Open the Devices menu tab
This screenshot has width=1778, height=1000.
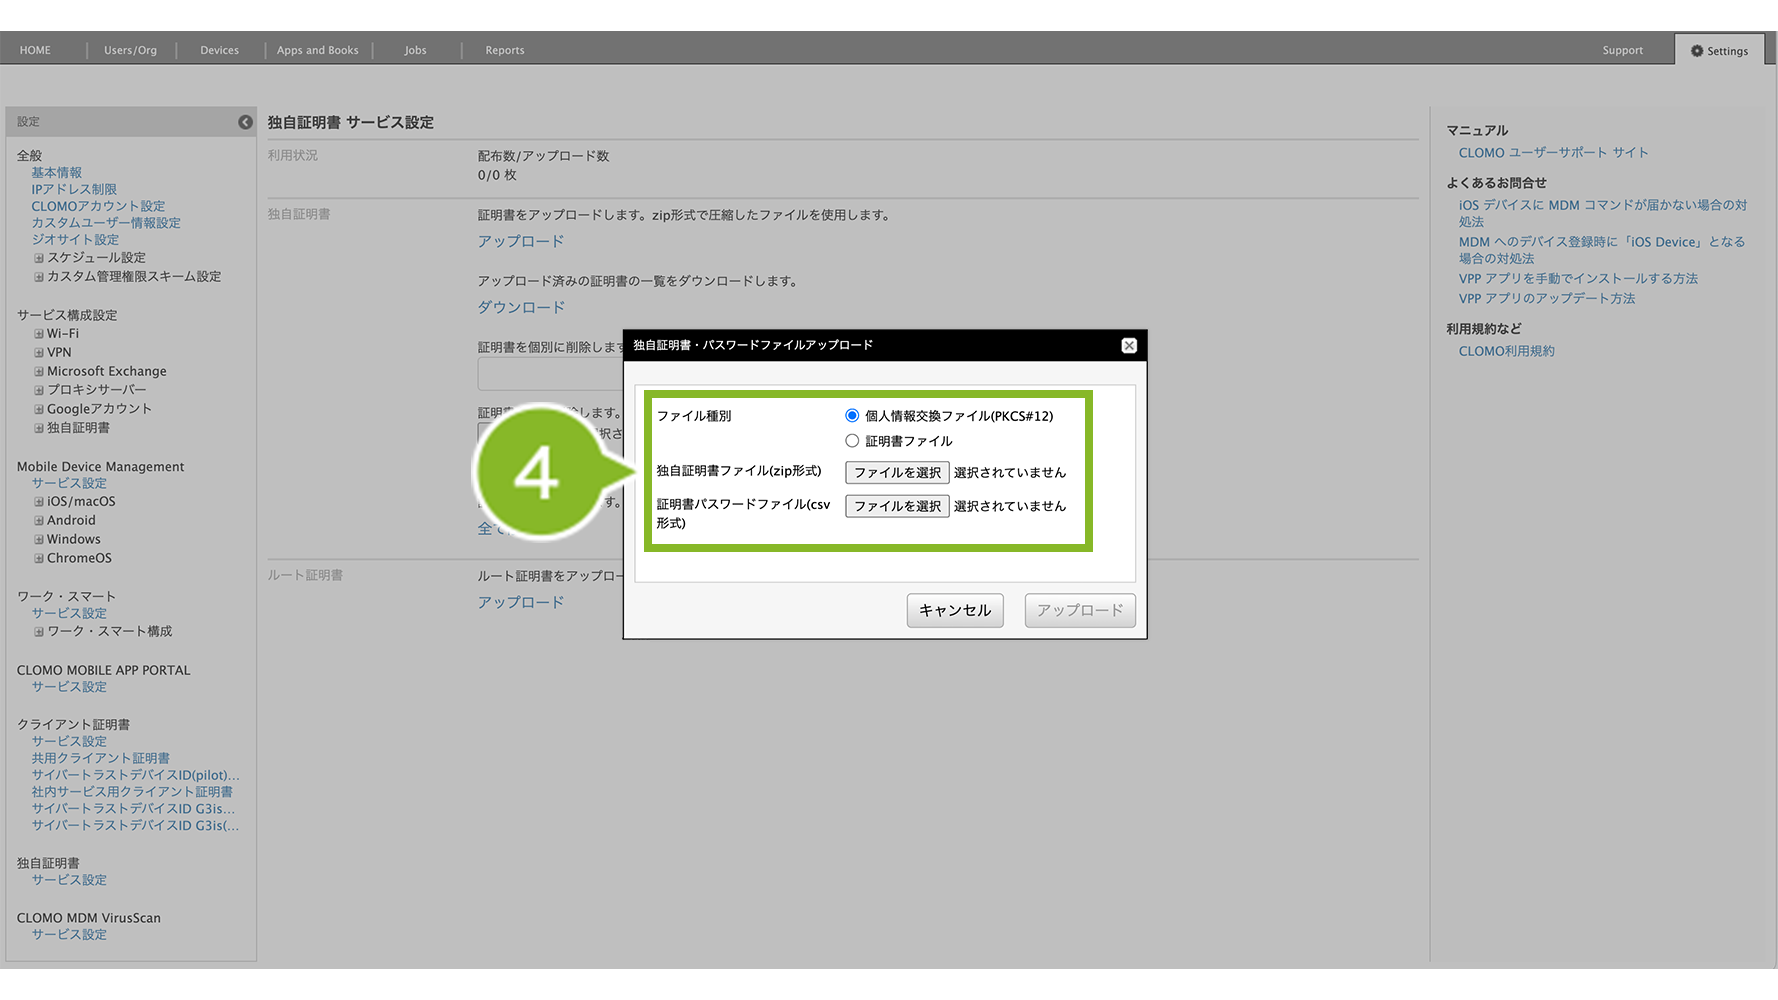coord(219,51)
